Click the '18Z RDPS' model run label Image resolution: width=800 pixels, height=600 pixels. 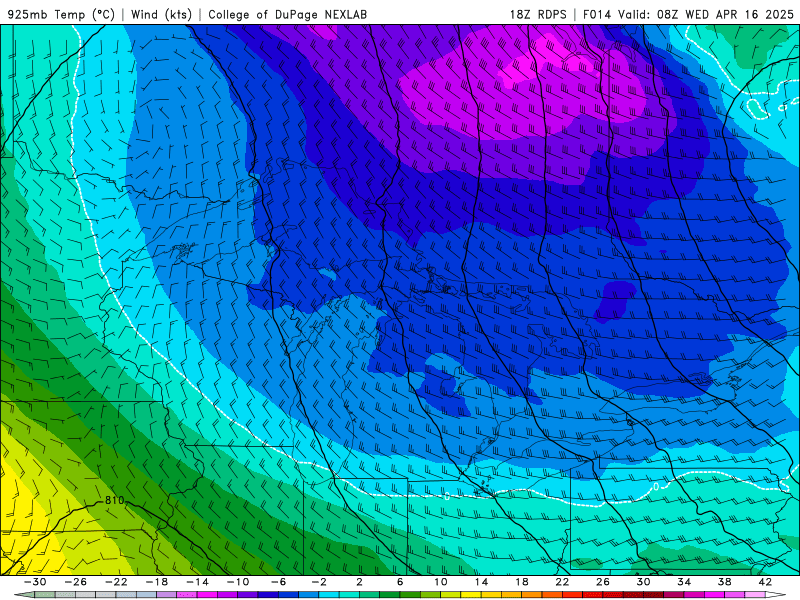(538, 14)
